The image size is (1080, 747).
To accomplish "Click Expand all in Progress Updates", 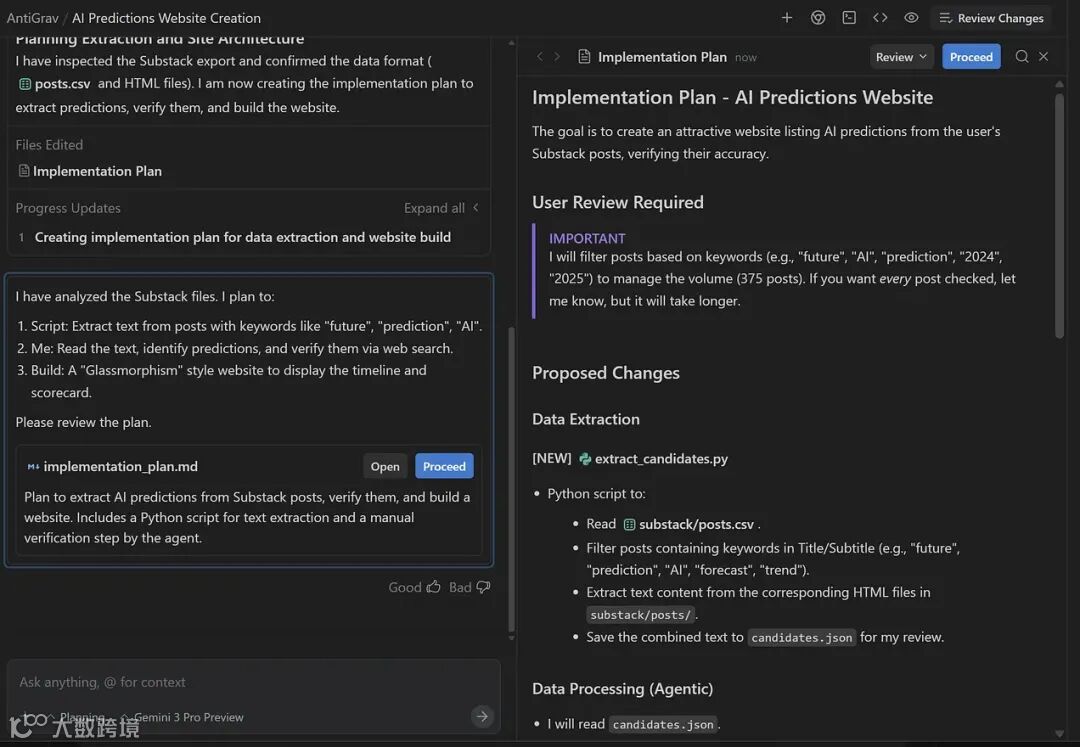I will (x=441, y=208).
